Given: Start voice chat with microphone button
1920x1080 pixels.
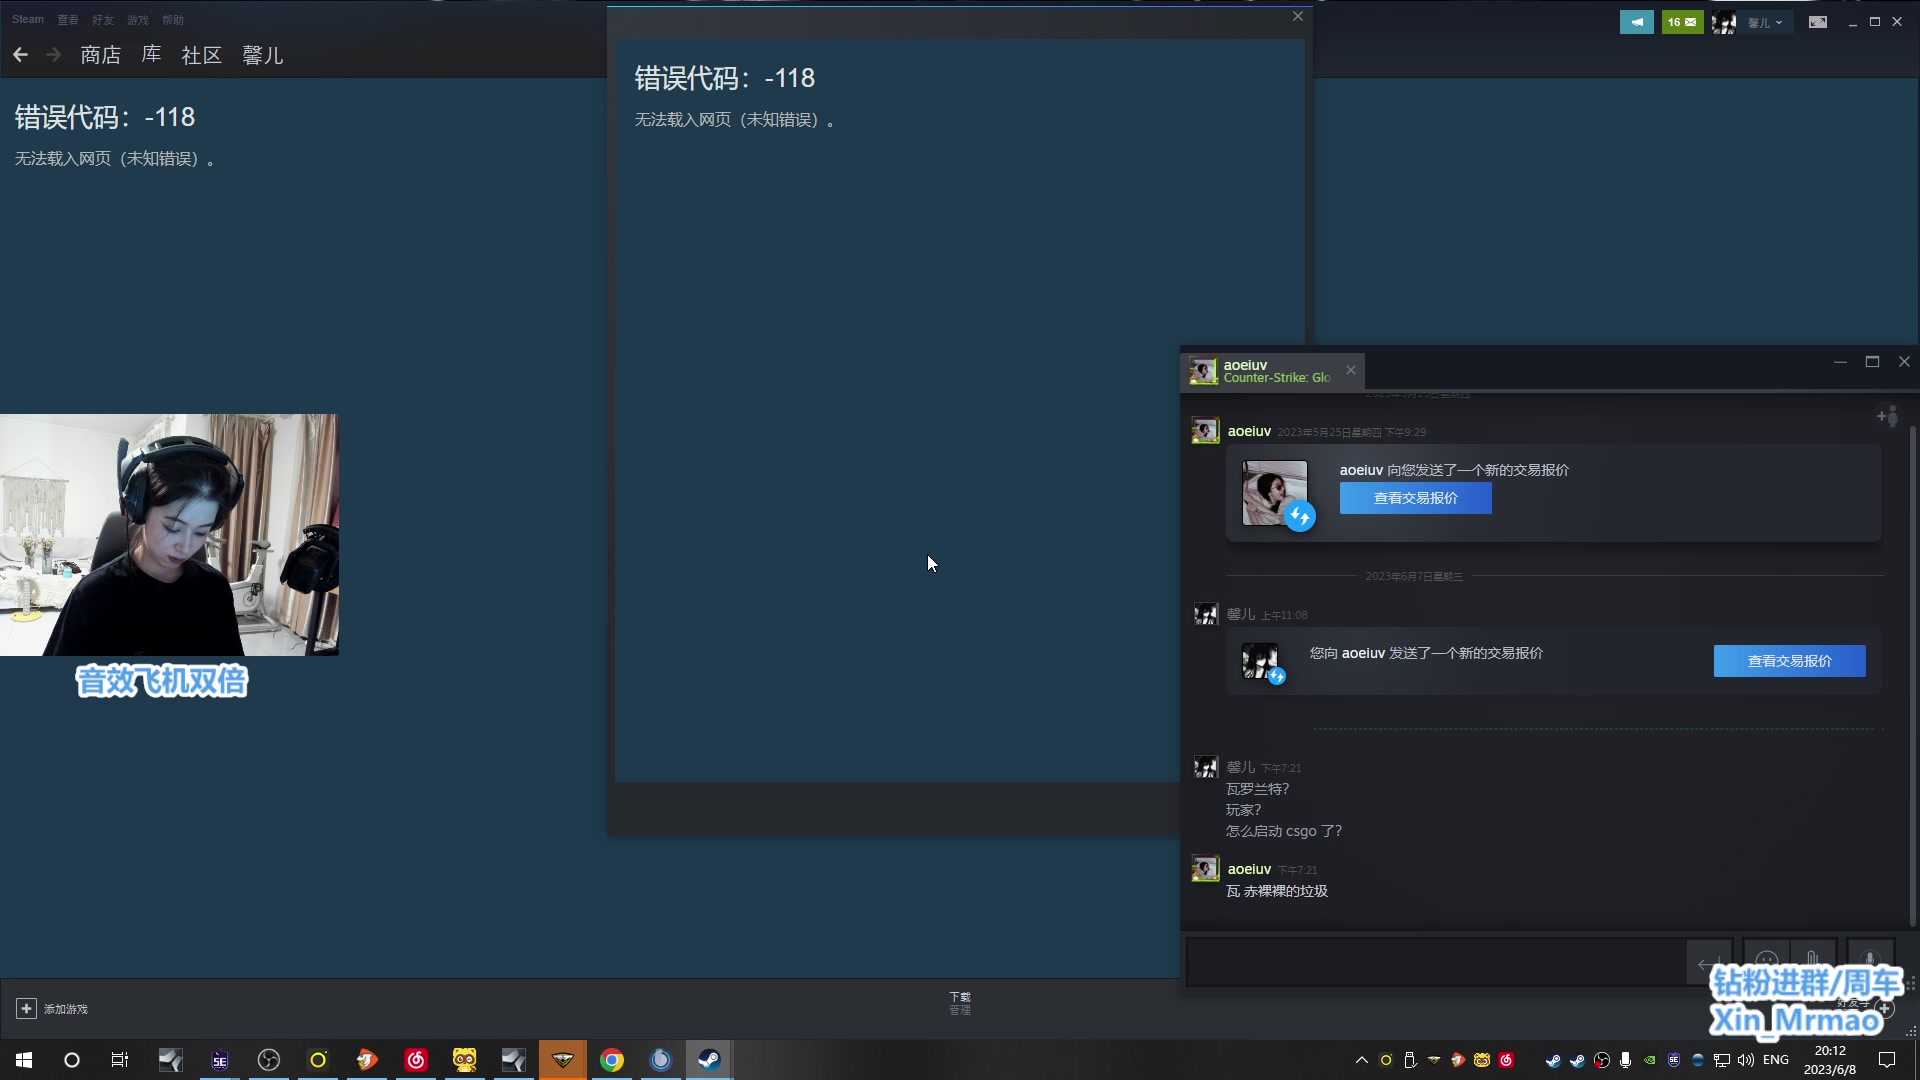Looking at the screenshot, I should (1870, 962).
